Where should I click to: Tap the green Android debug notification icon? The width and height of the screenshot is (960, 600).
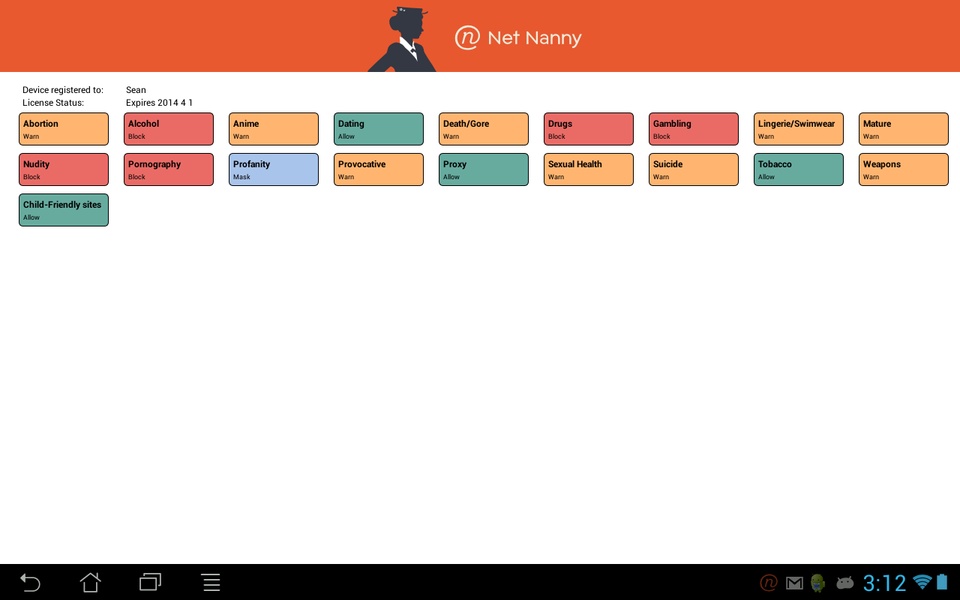click(x=817, y=583)
